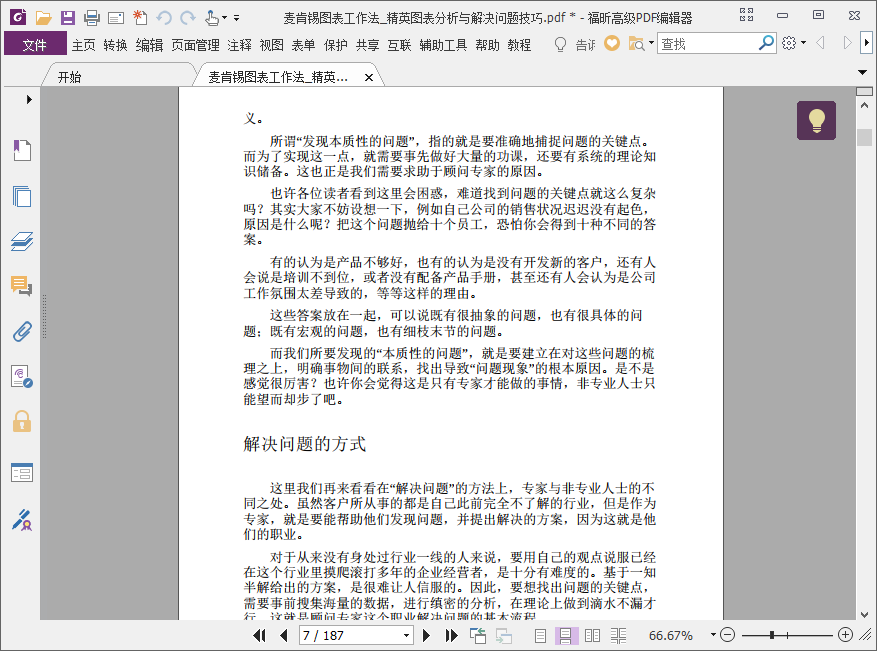Viewport: 877px width, 651px height.
Task: Open the hand mode dropdown arrow
Action: click(224, 18)
